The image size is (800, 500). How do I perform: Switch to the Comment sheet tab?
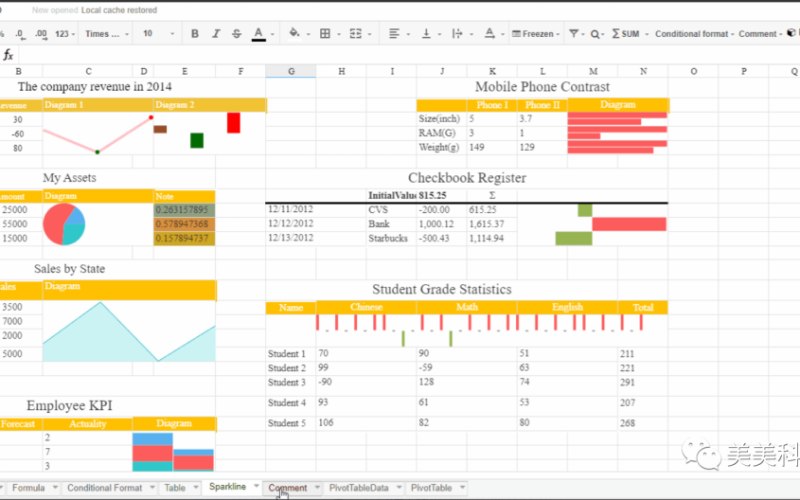tap(288, 488)
